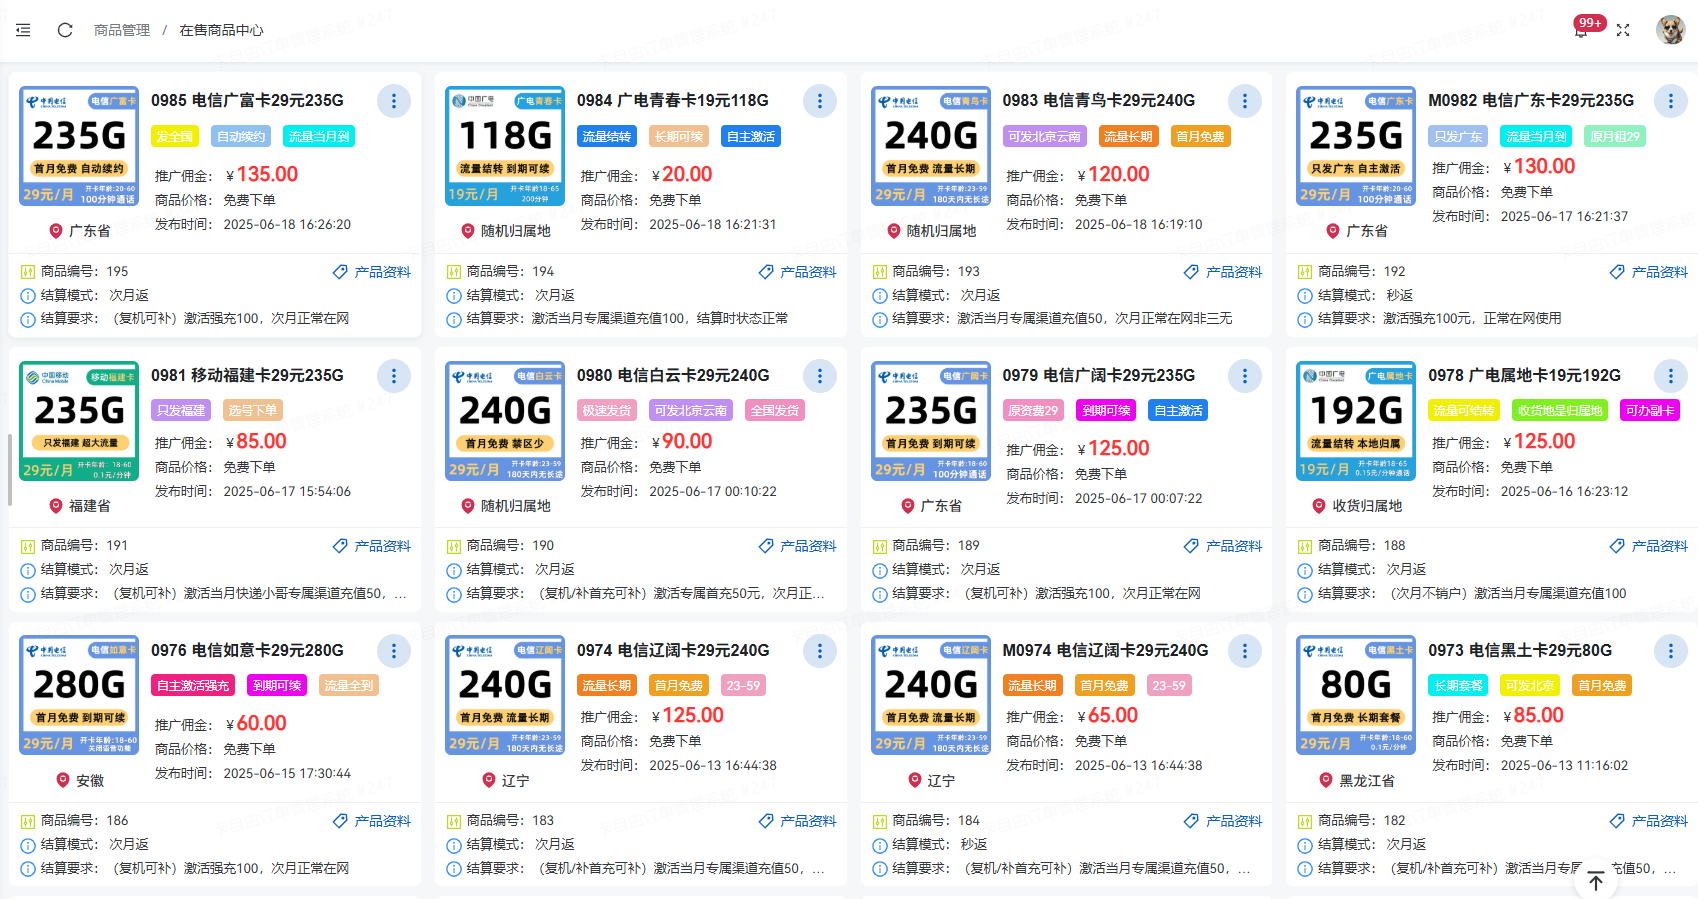Viewport: 1698px width, 899px height.
Task: Click the 商品编号 194 number icon
Action: pyautogui.click(x=454, y=272)
